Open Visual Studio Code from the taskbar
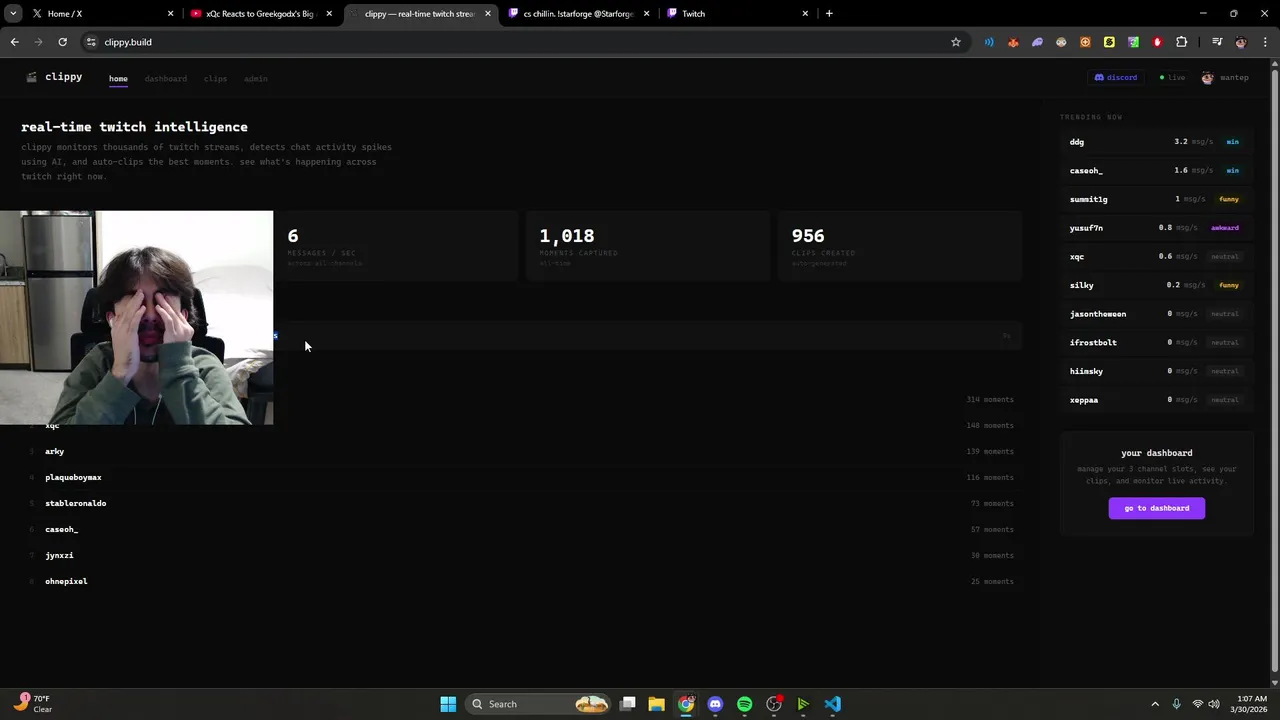The height and width of the screenshot is (720, 1280). click(833, 704)
